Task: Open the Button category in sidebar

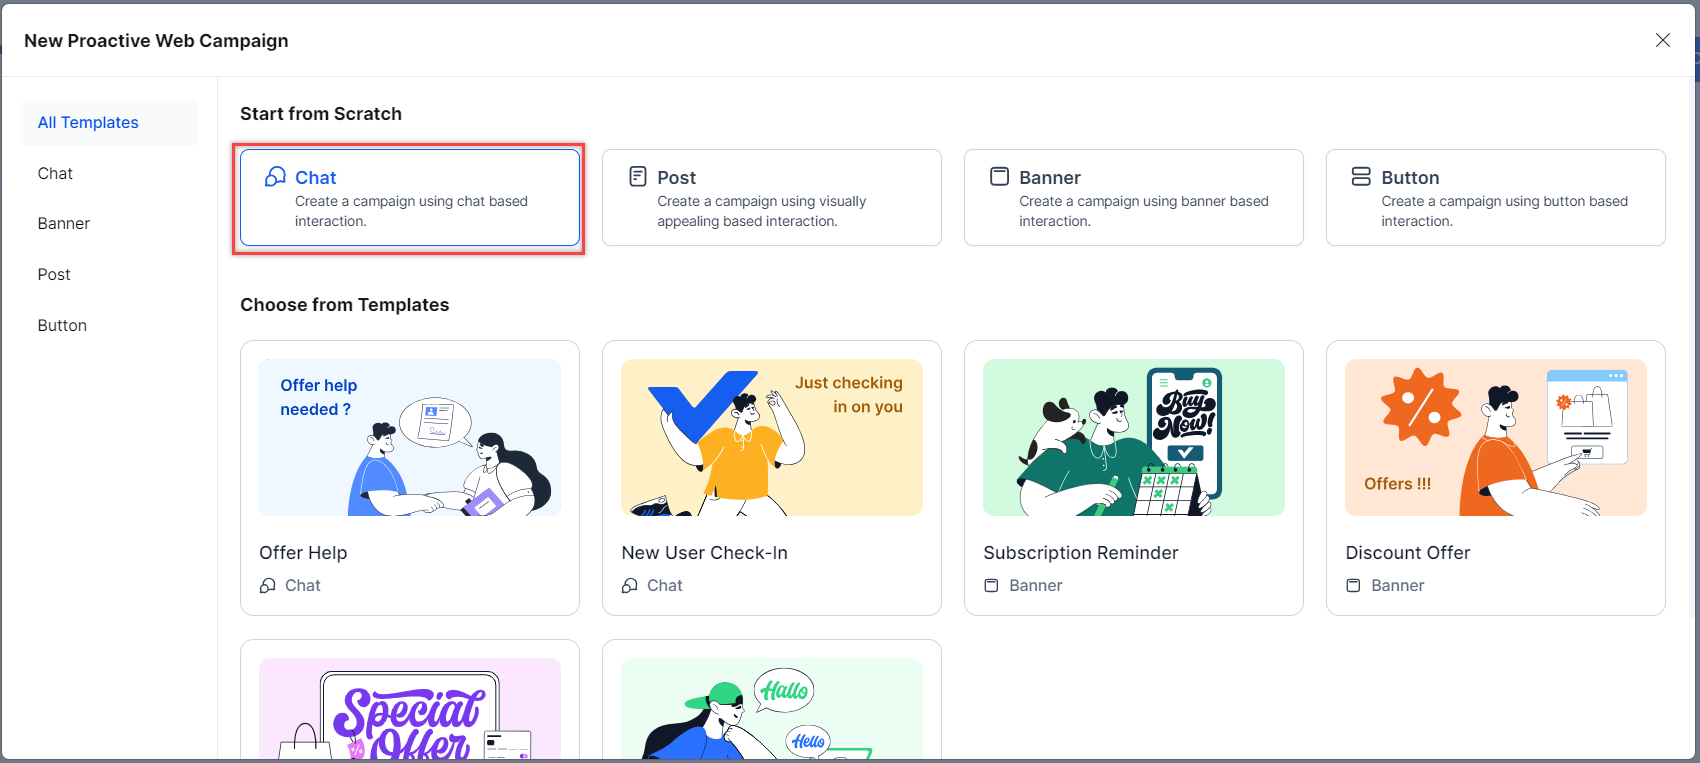Action: 62,326
